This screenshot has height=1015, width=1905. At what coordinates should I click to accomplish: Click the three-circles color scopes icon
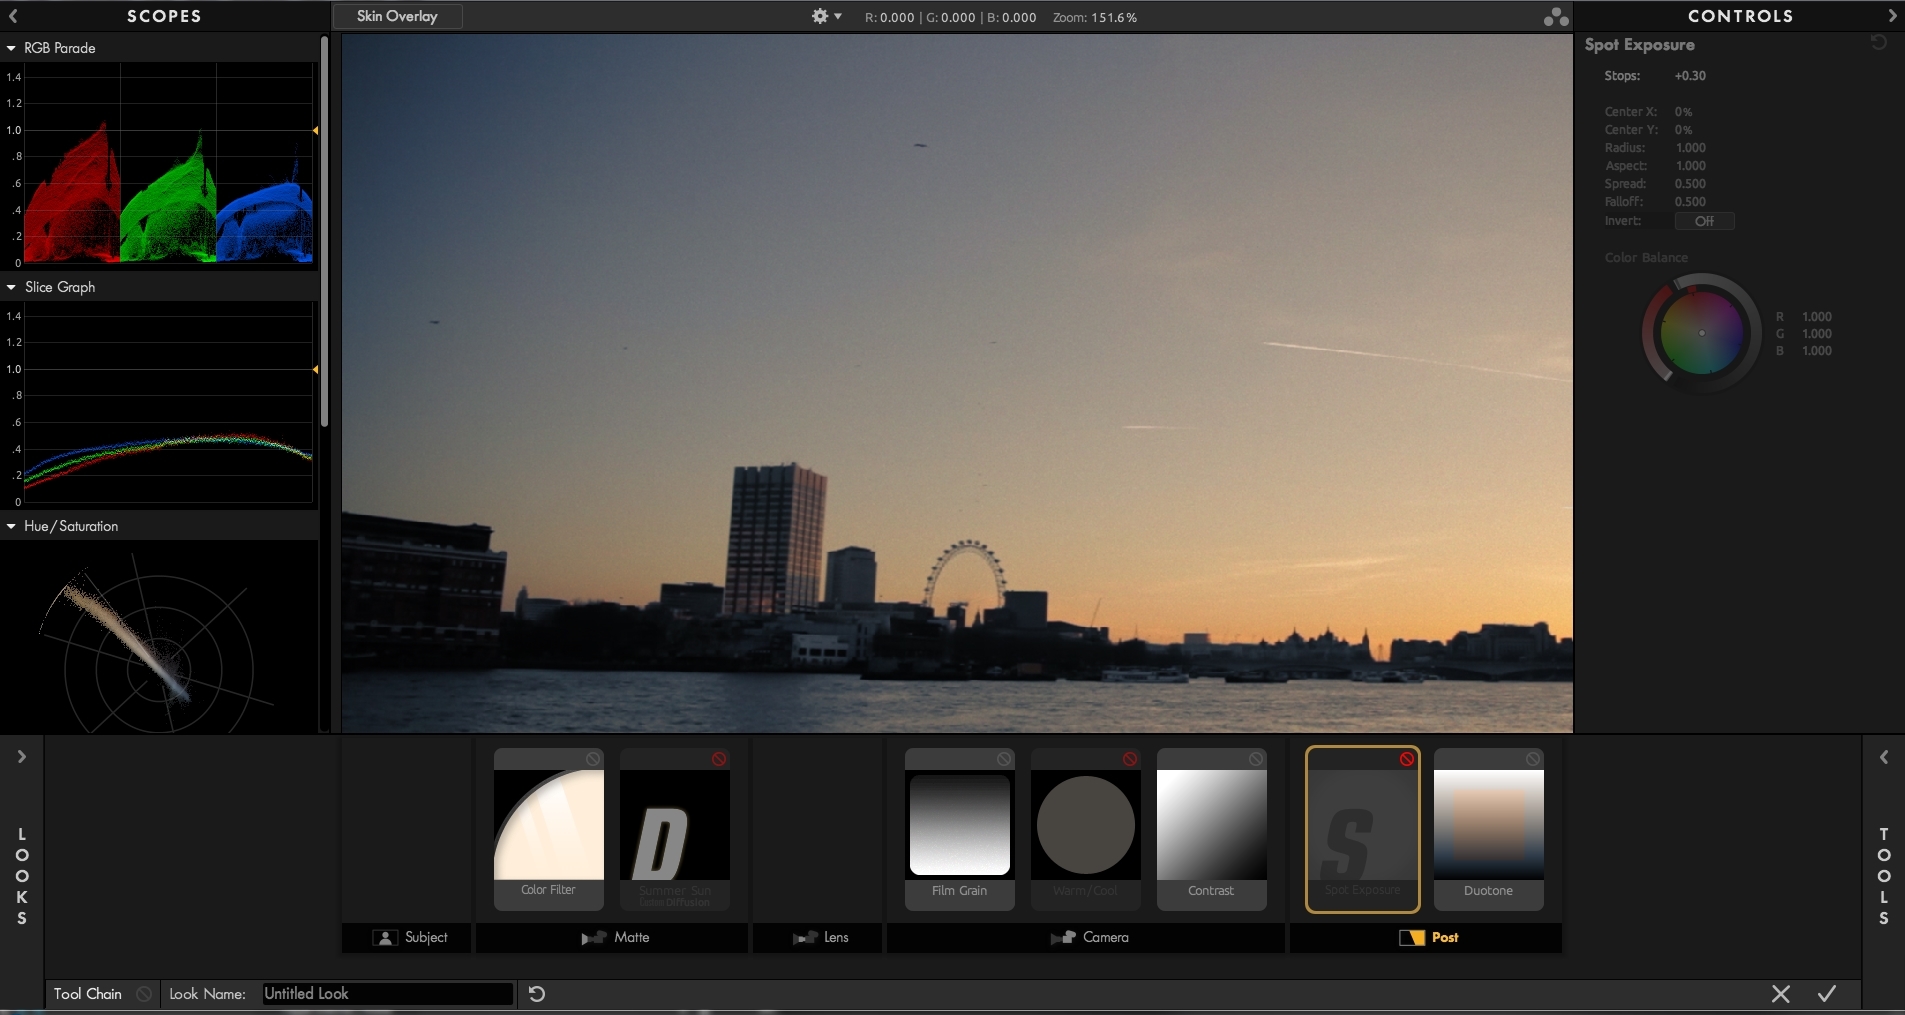[1555, 16]
